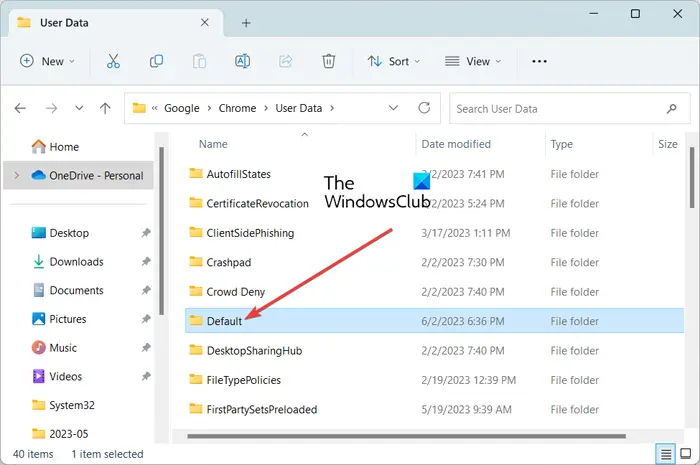Image resolution: width=700 pixels, height=465 pixels.
Task: Switch to large thumbnails view icon
Action: click(x=686, y=454)
